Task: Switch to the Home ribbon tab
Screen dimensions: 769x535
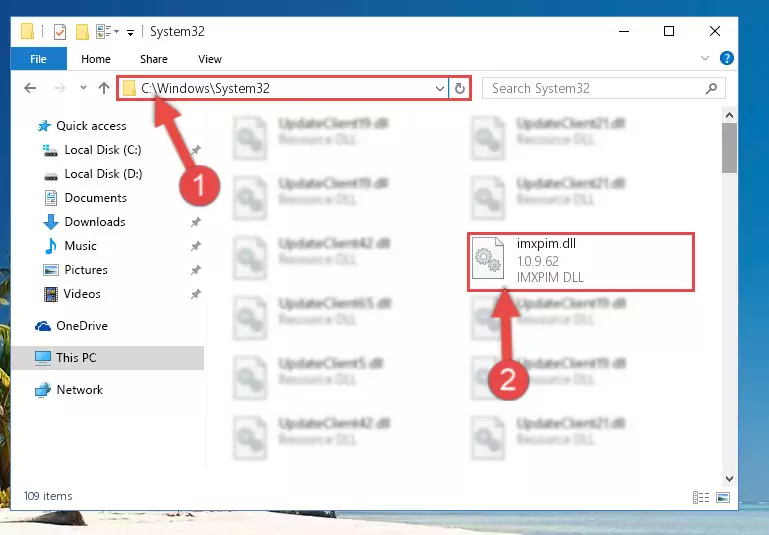Action: click(x=96, y=59)
